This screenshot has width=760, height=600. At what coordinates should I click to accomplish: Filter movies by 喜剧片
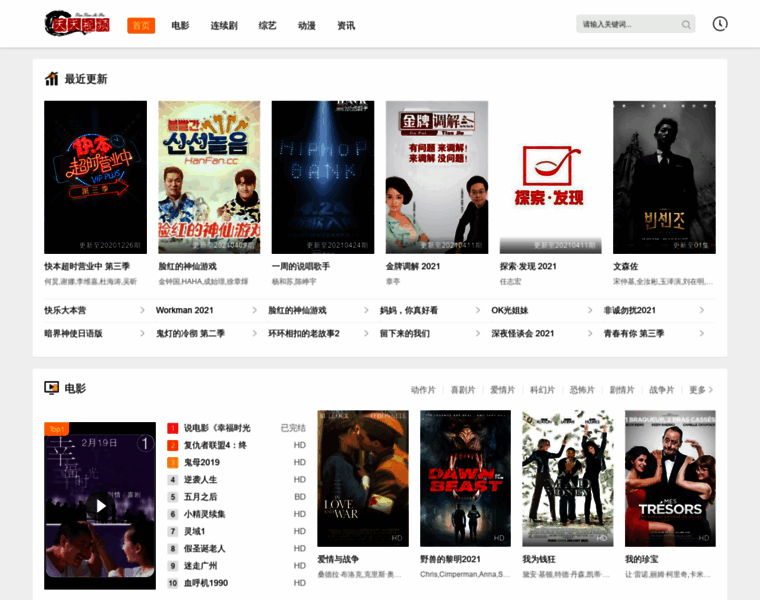pos(463,390)
